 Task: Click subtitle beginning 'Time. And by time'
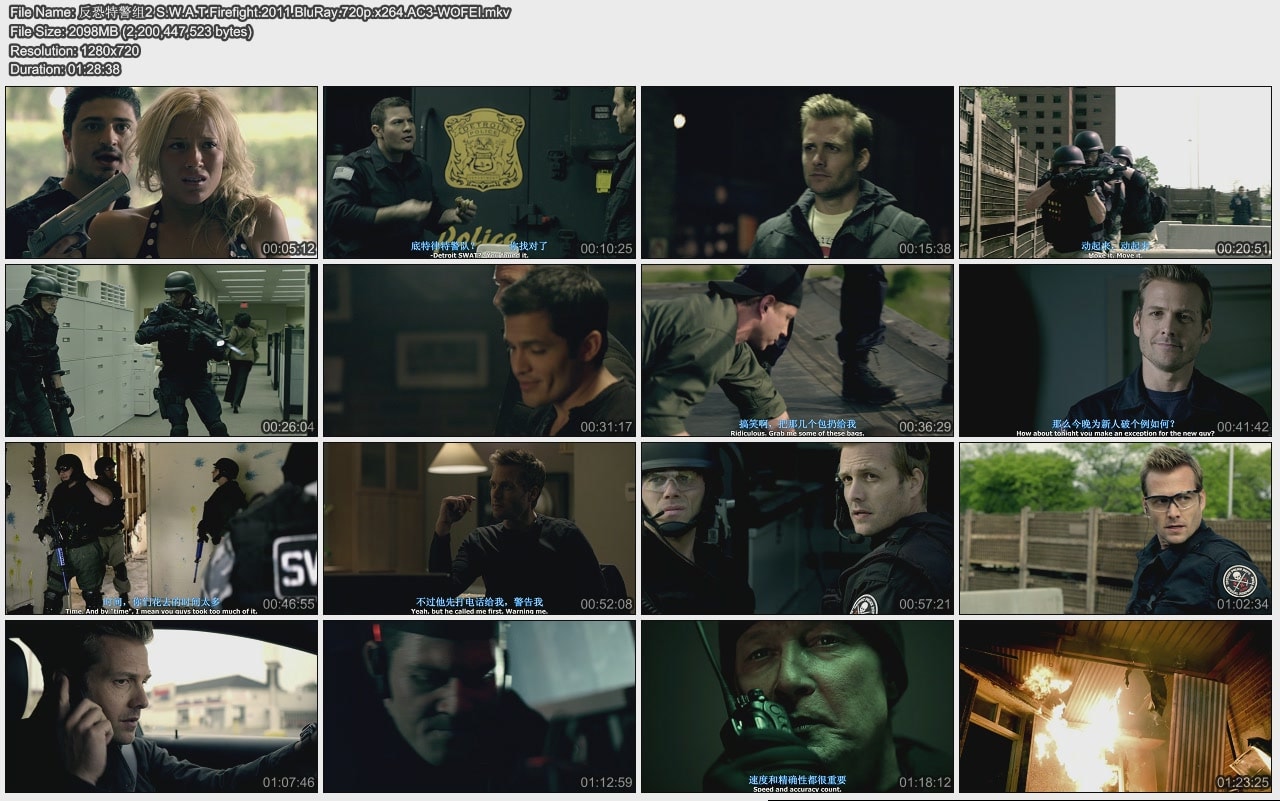pyautogui.click(x=161, y=611)
